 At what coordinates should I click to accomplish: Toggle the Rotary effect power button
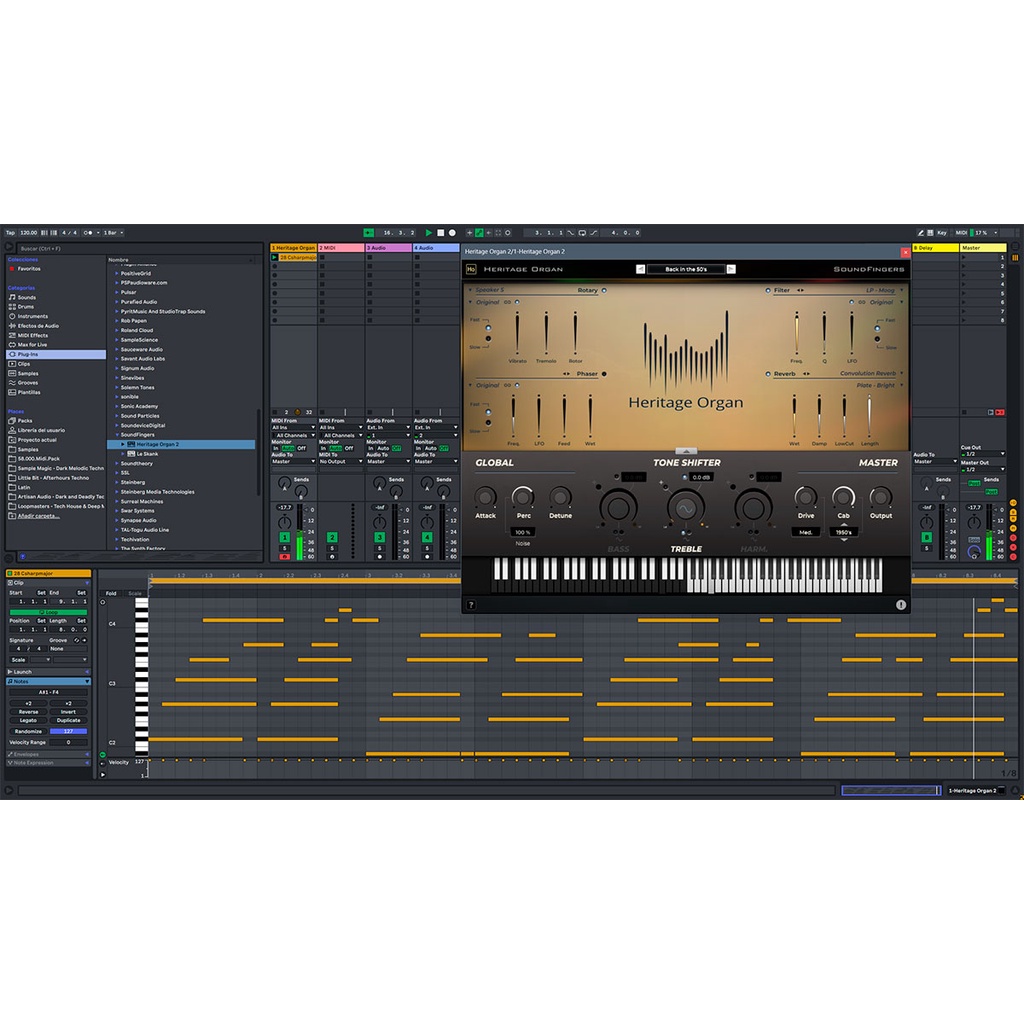[x=604, y=291]
